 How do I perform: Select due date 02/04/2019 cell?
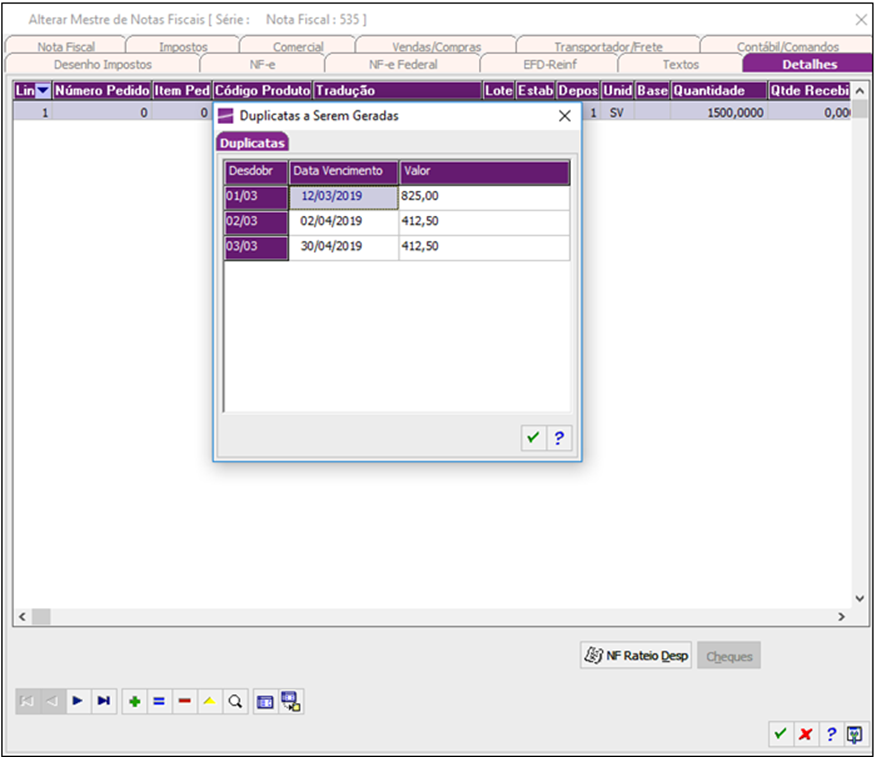pos(343,222)
